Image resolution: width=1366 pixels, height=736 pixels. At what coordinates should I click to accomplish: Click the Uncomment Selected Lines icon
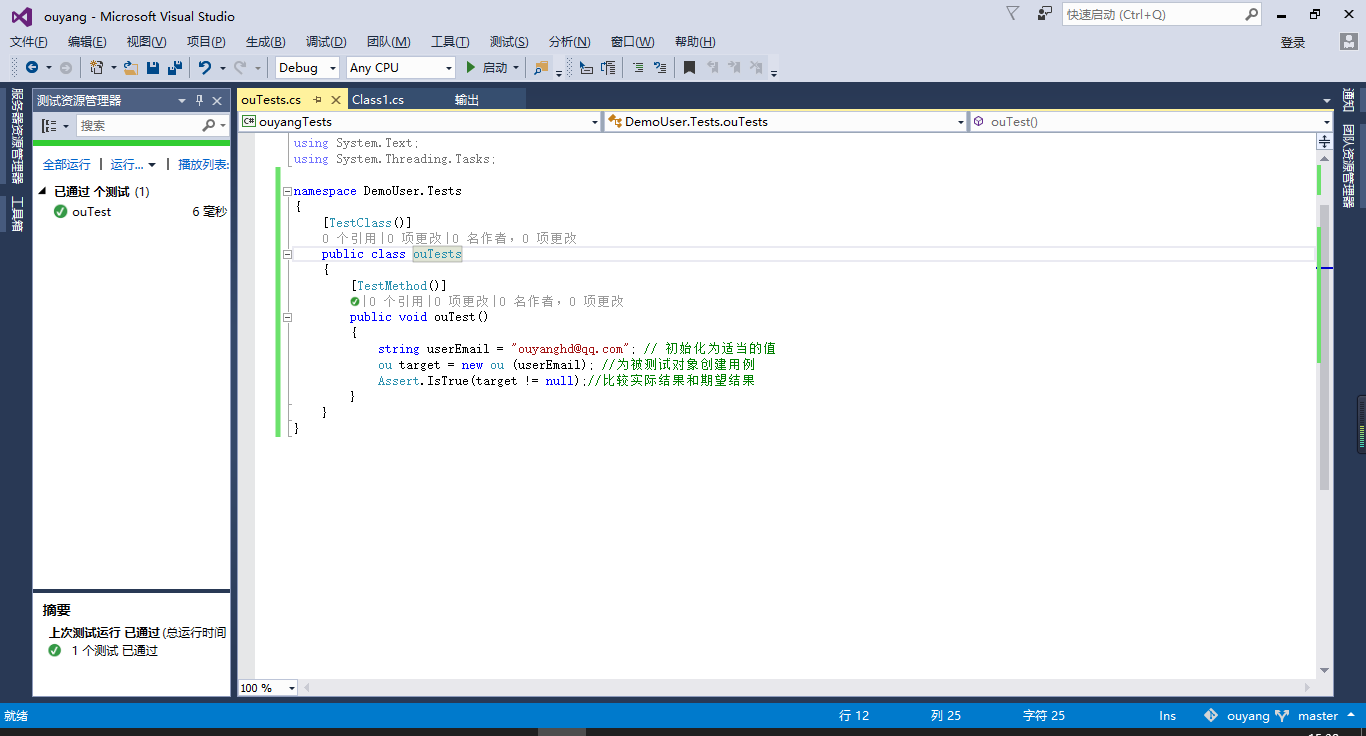pyautogui.click(x=659, y=68)
